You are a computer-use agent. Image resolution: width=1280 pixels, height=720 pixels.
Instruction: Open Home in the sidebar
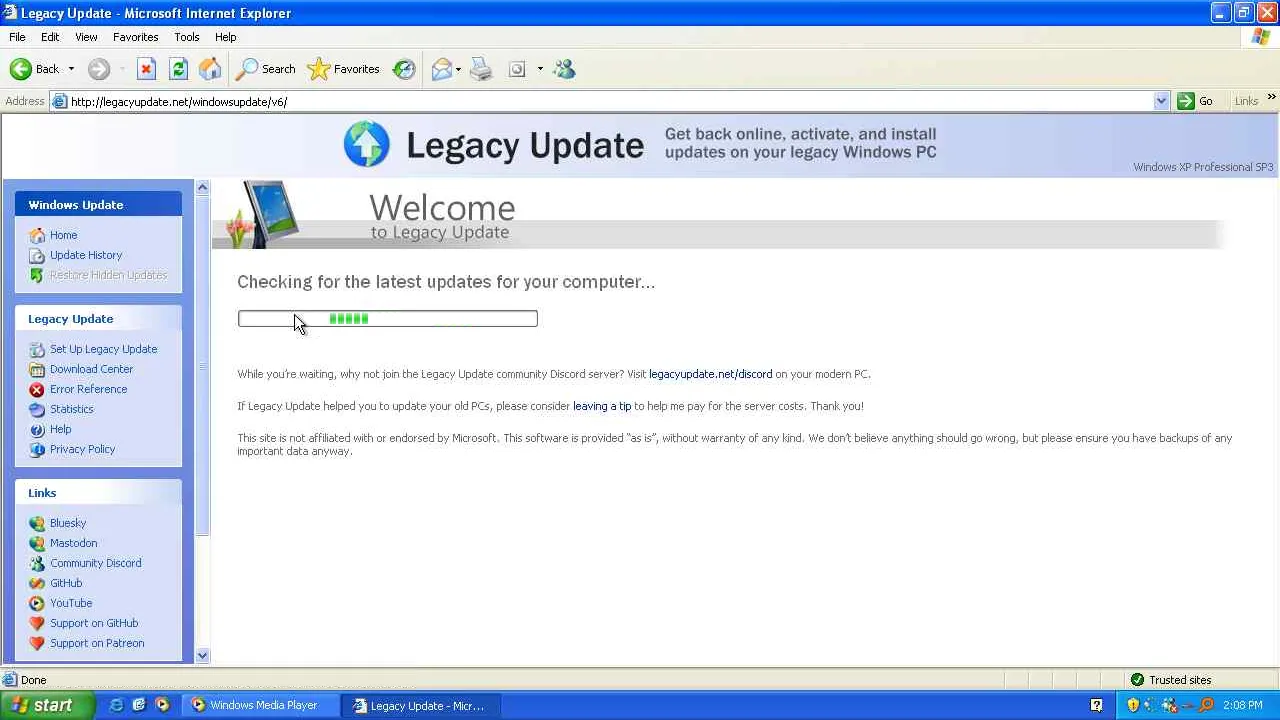[x=63, y=235]
